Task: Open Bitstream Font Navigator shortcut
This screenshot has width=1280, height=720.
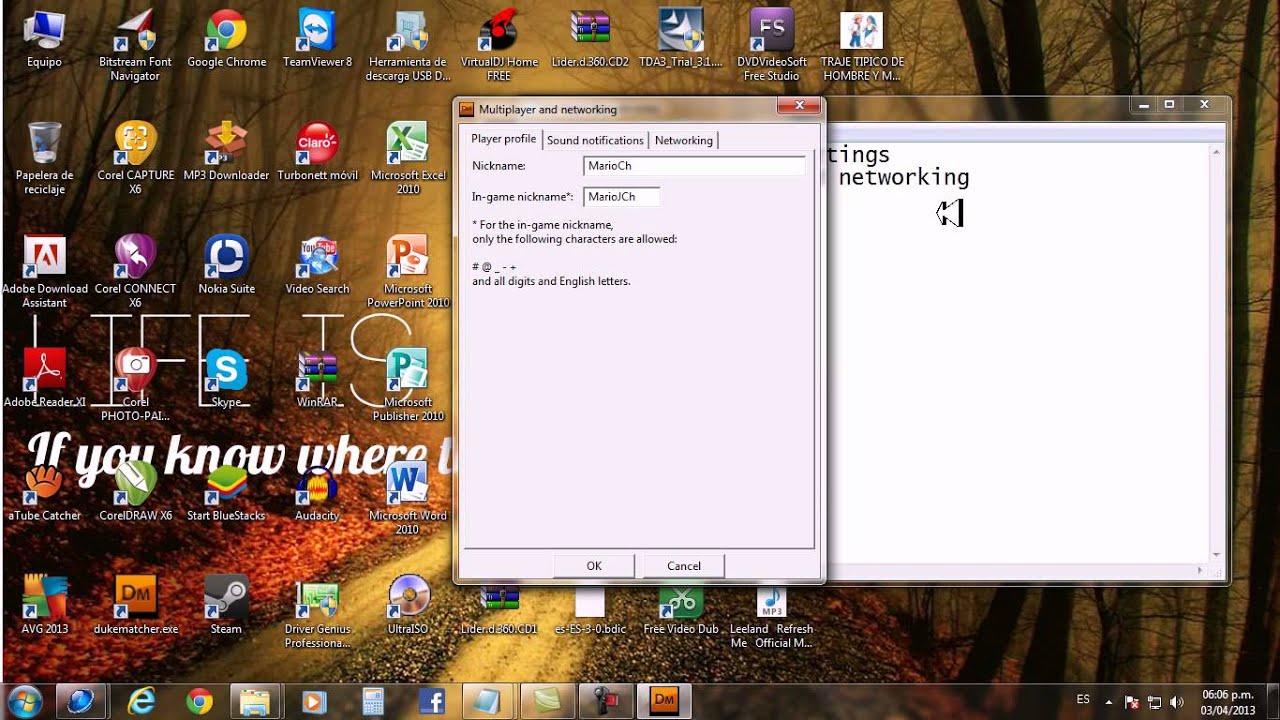Action: (135, 45)
